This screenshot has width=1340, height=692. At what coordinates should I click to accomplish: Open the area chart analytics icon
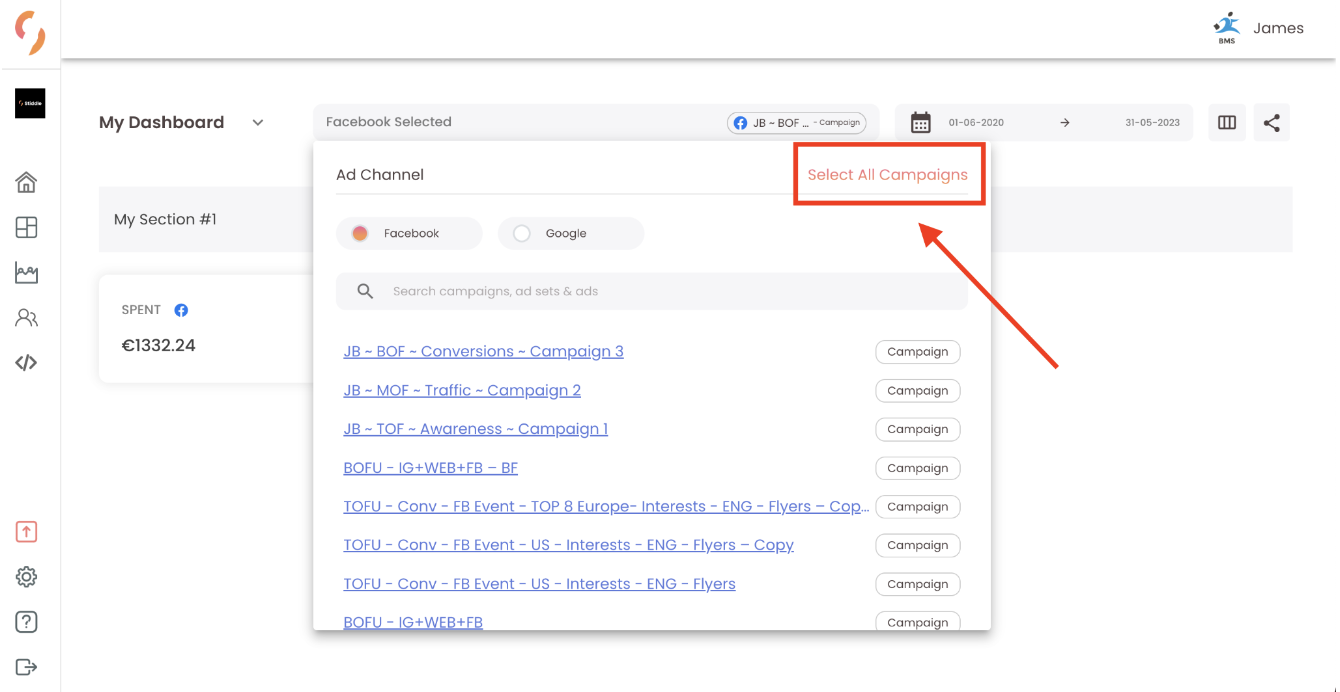point(27,272)
